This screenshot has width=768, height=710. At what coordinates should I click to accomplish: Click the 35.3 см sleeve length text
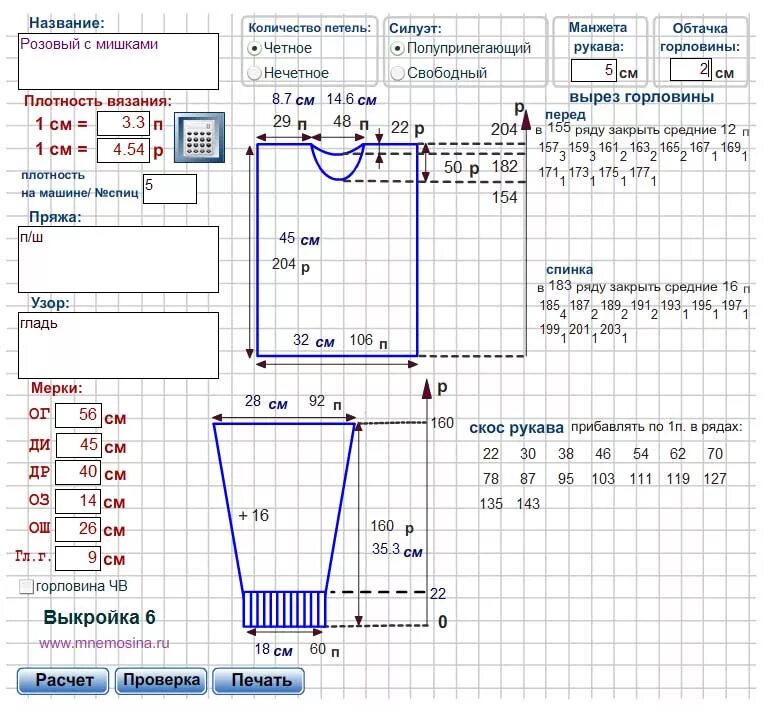(x=397, y=550)
